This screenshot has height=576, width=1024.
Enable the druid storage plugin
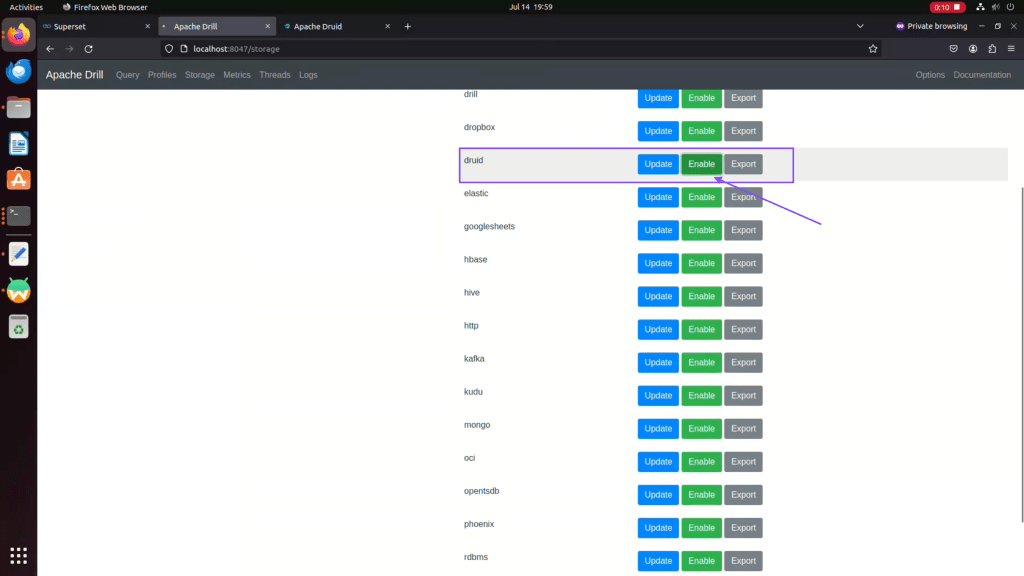click(x=701, y=164)
